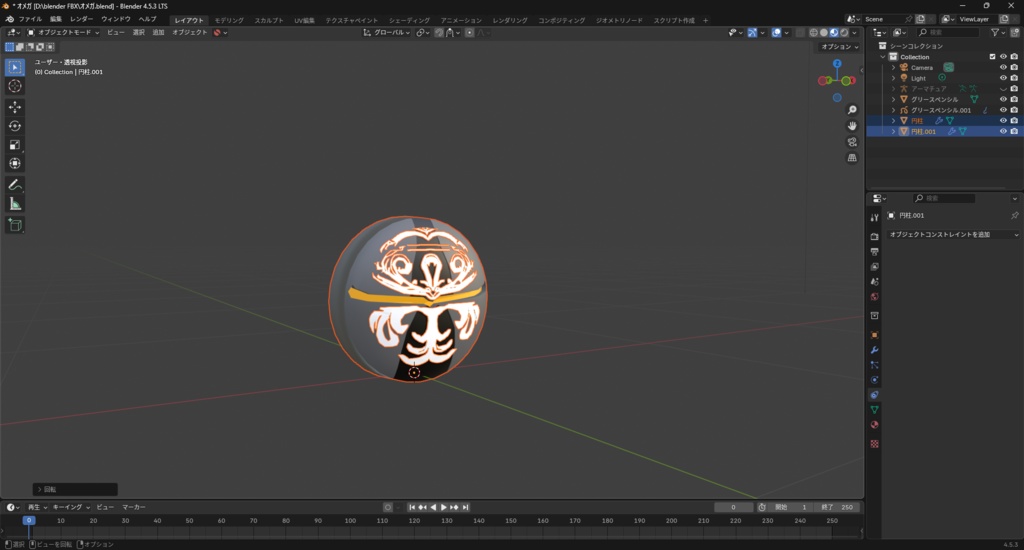Image resolution: width=1024 pixels, height=550 pixels.
Task: Open the Texture properties tab
Action: pos(874,444)
